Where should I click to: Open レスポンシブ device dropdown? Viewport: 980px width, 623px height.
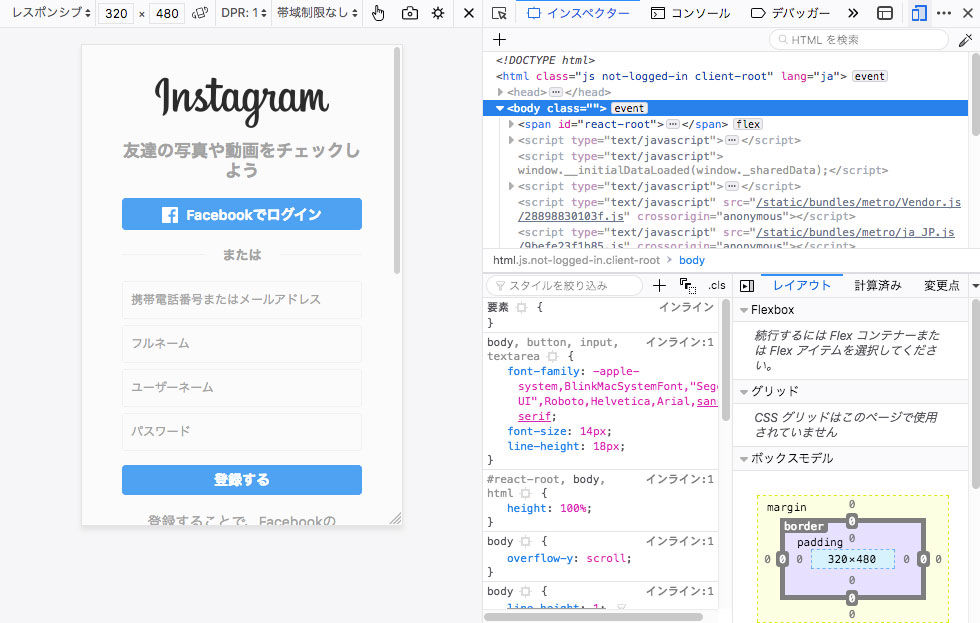(x=51, y=13)
